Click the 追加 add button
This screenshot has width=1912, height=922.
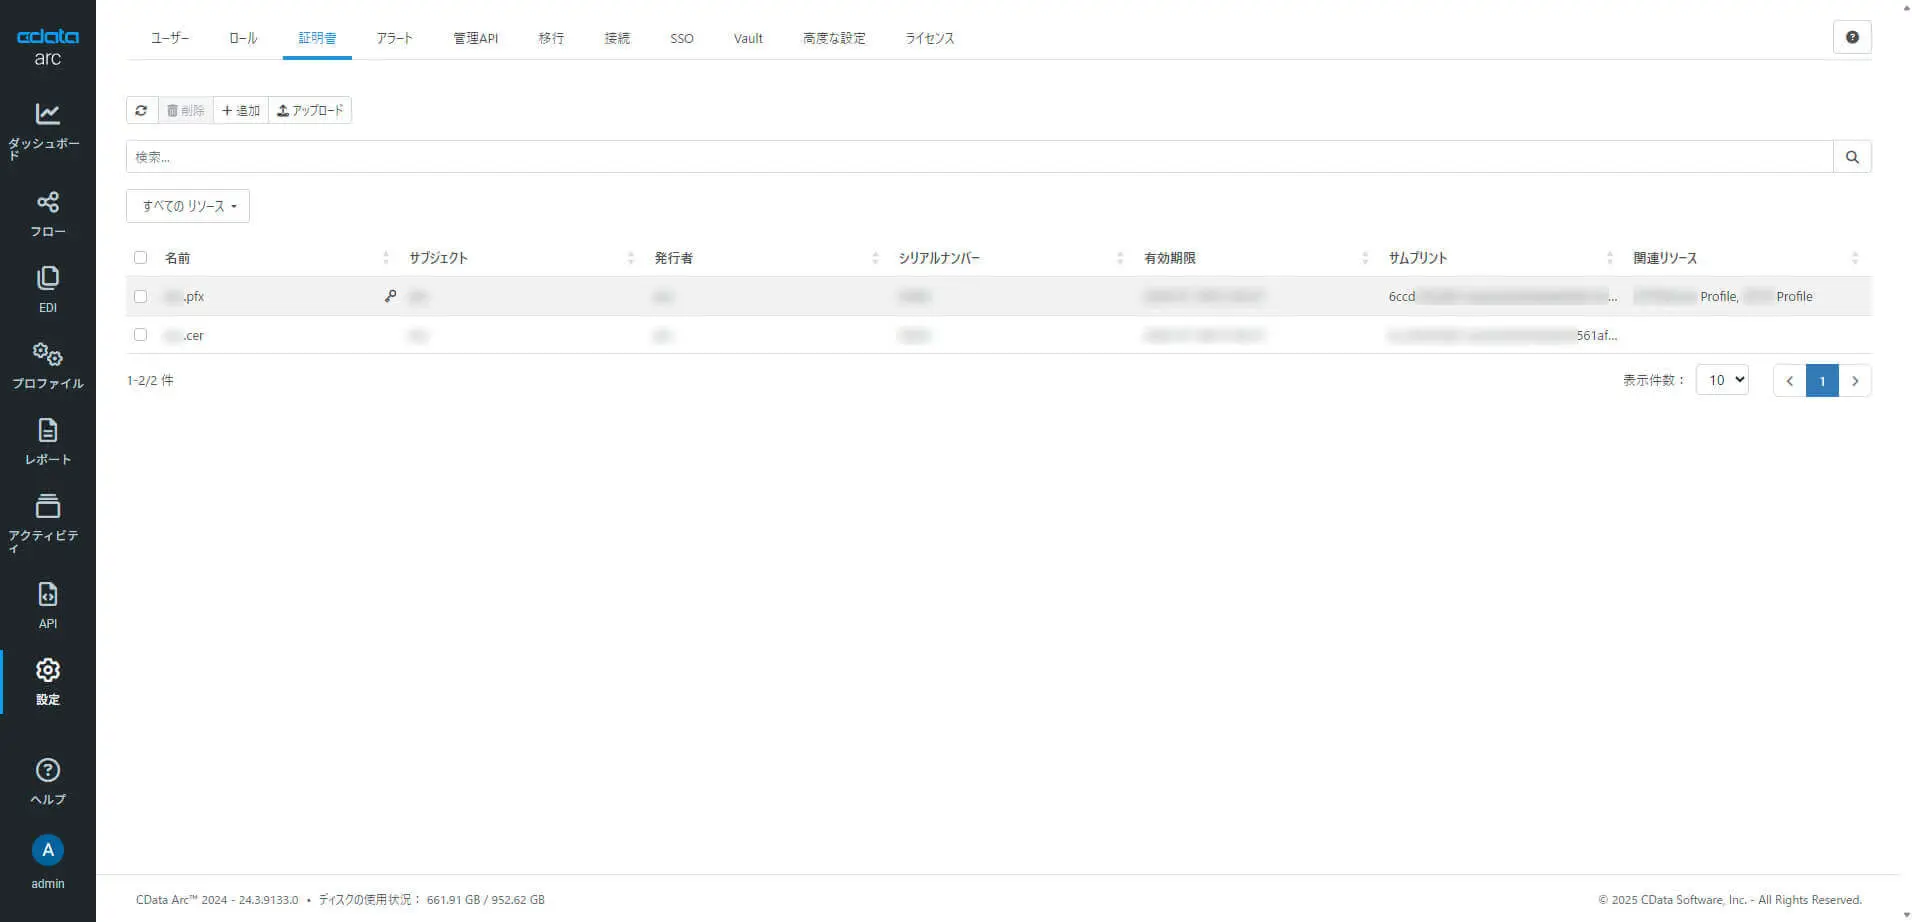pos(241,110)
